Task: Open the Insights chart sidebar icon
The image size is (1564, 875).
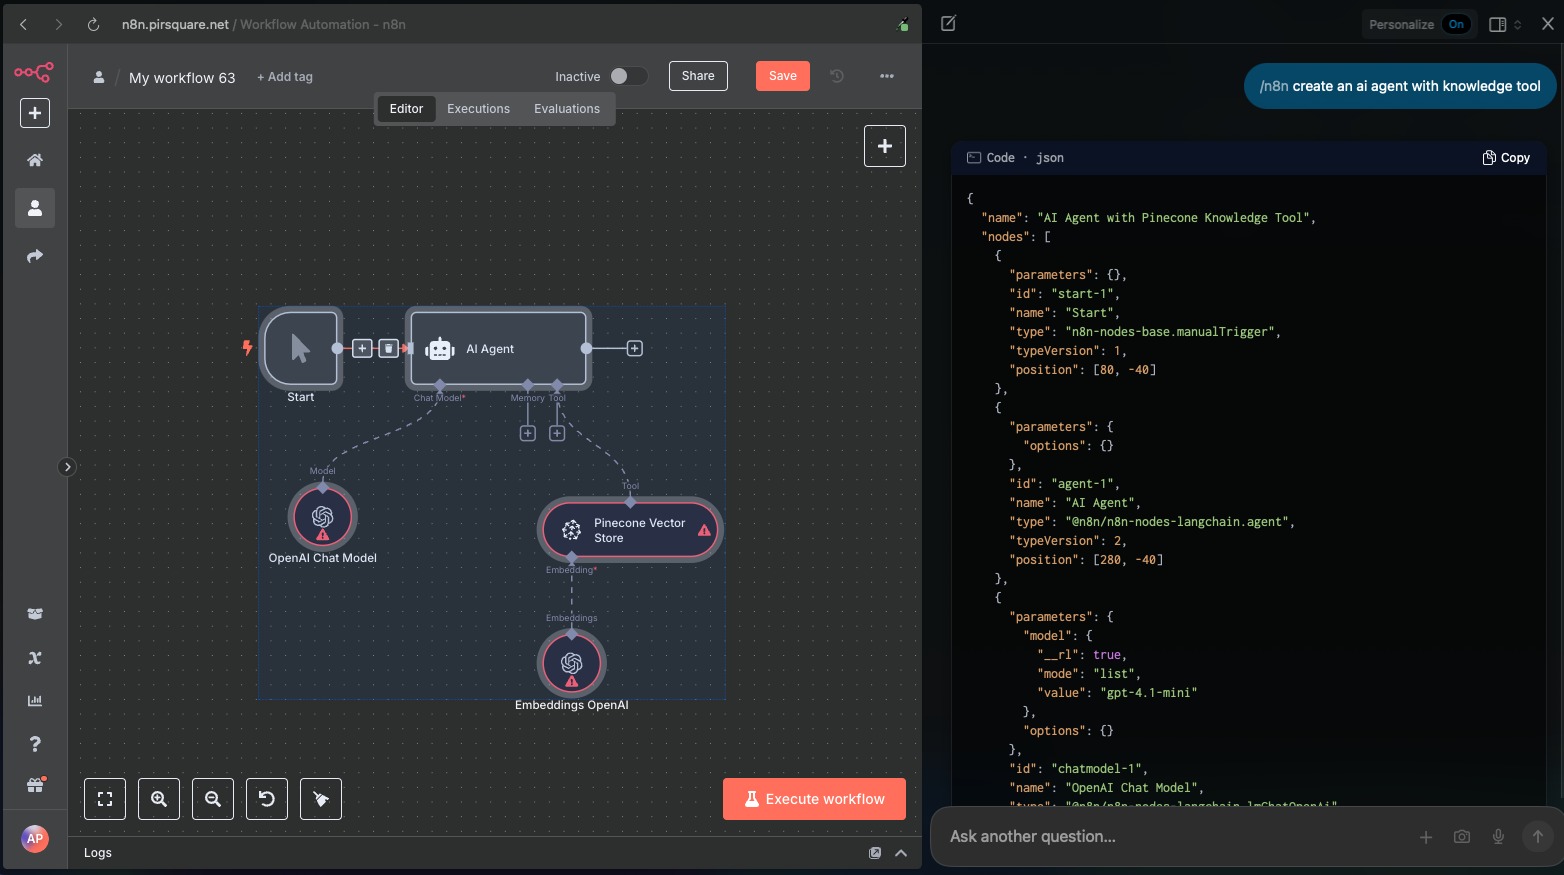Action: pos(35,701)
